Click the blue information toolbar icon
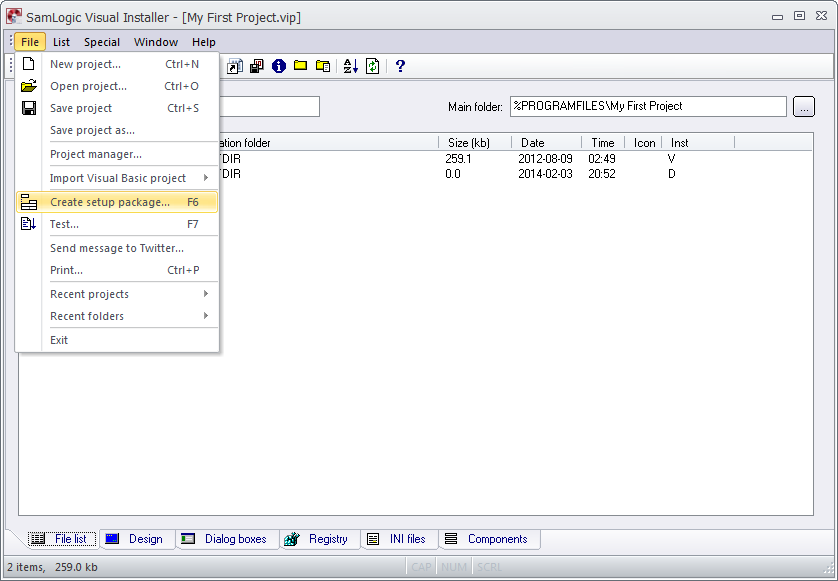This screenshot has height=581, width=838. pyautogui.click(x=279, y=66)
